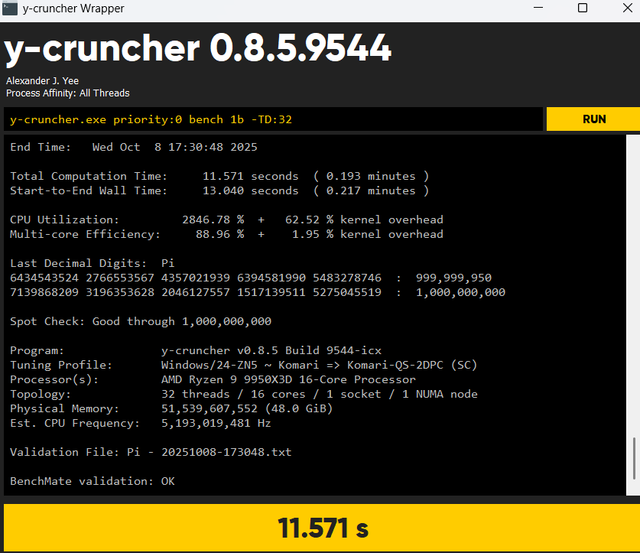The width and height of the screenshot is (640, 553).
Task: Click the 'Total Computation Time:' line
Action: point(220,176)
